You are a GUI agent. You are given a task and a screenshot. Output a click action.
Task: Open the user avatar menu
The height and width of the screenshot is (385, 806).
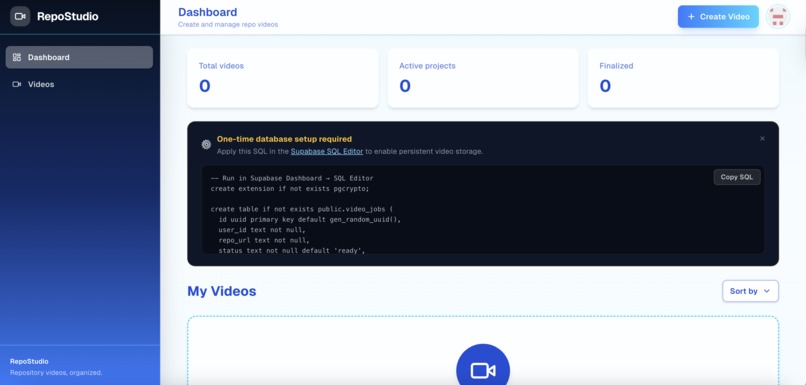coord(778,16)
